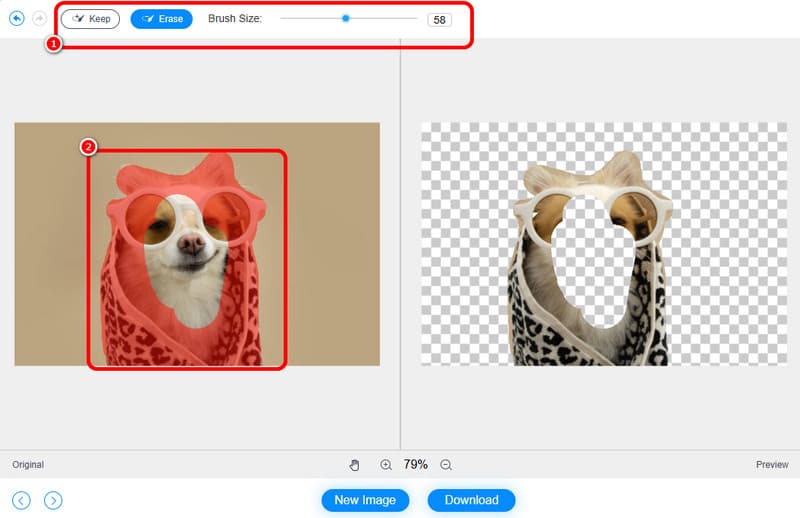Image resolution: width=800 pixels, height=518 pixels.
Task: Click the undo arrow icon
Action: [x=17, y=19]
